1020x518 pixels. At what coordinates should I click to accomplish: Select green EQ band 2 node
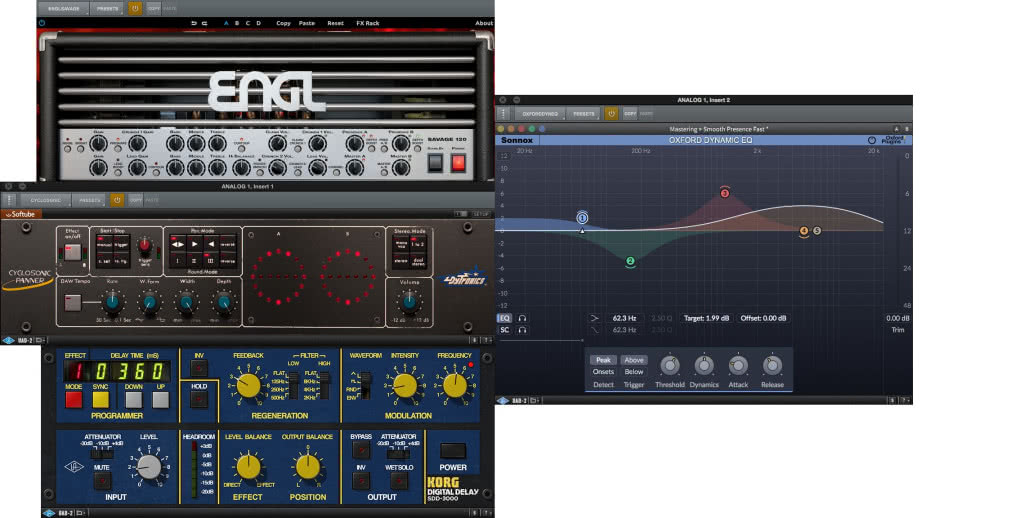(630, 262)
